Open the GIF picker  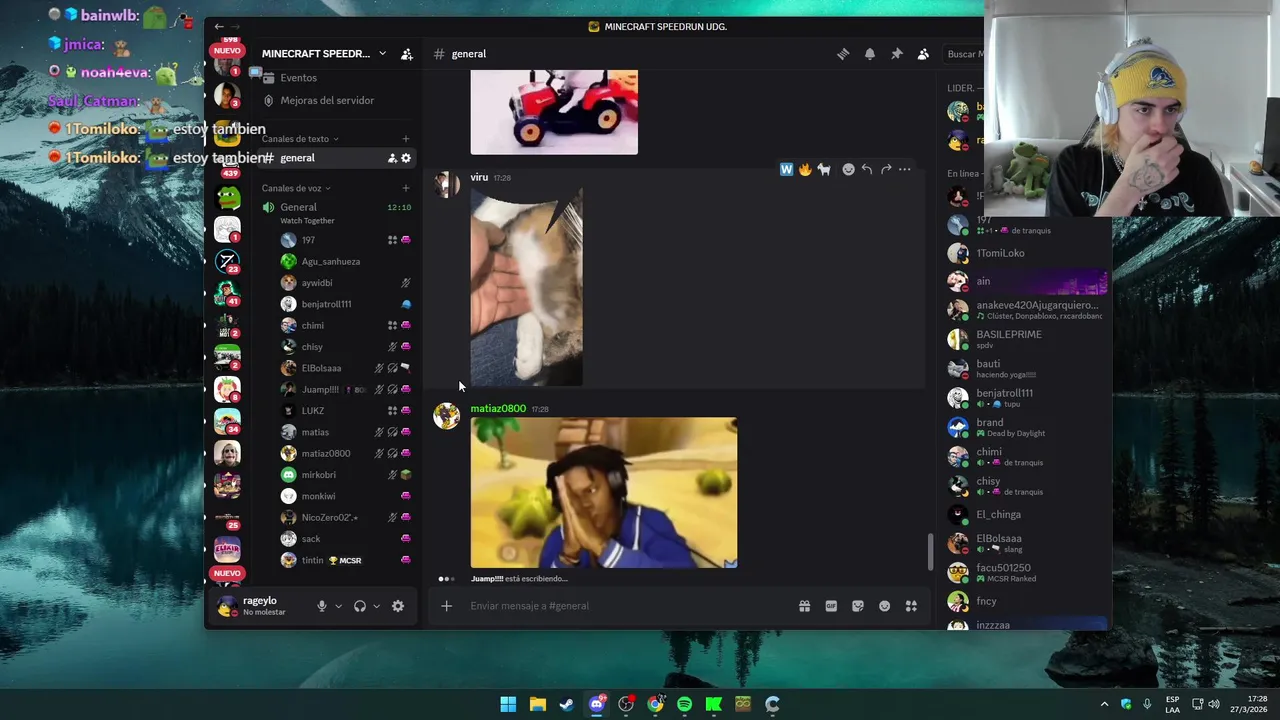point(831,606)
